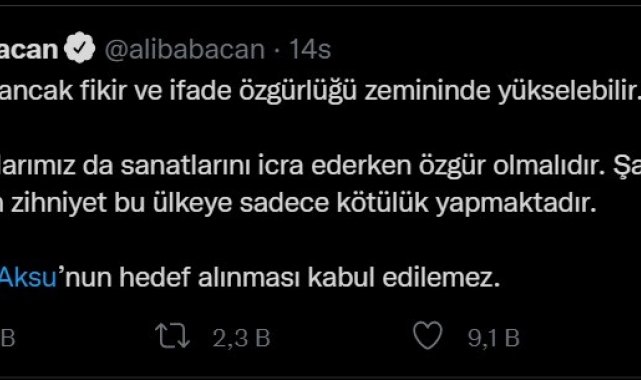Click the dot separator before 14s
The width and height of the screenshot is (641, 380).
[277, 50]
